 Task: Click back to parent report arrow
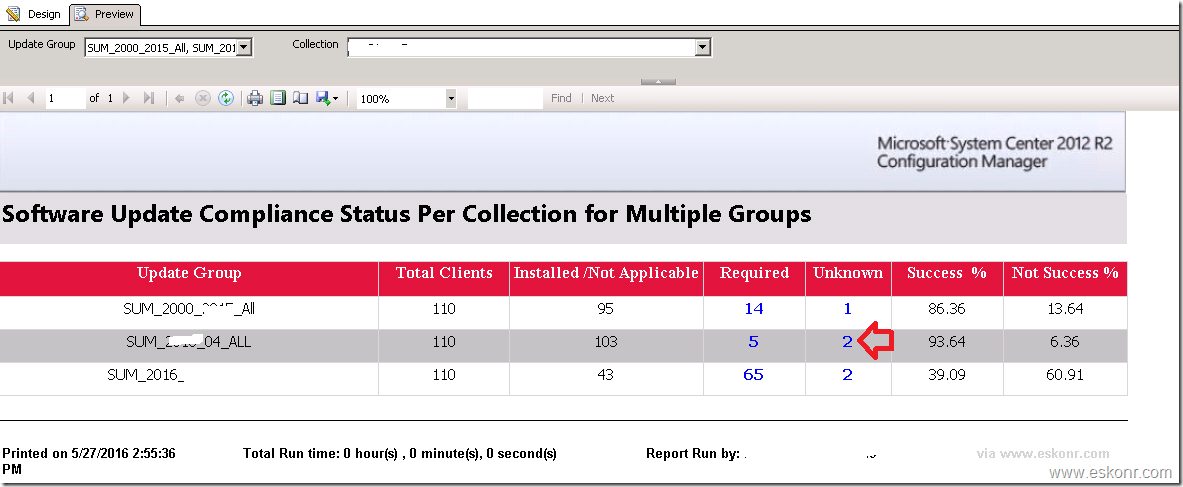[180, 98]
